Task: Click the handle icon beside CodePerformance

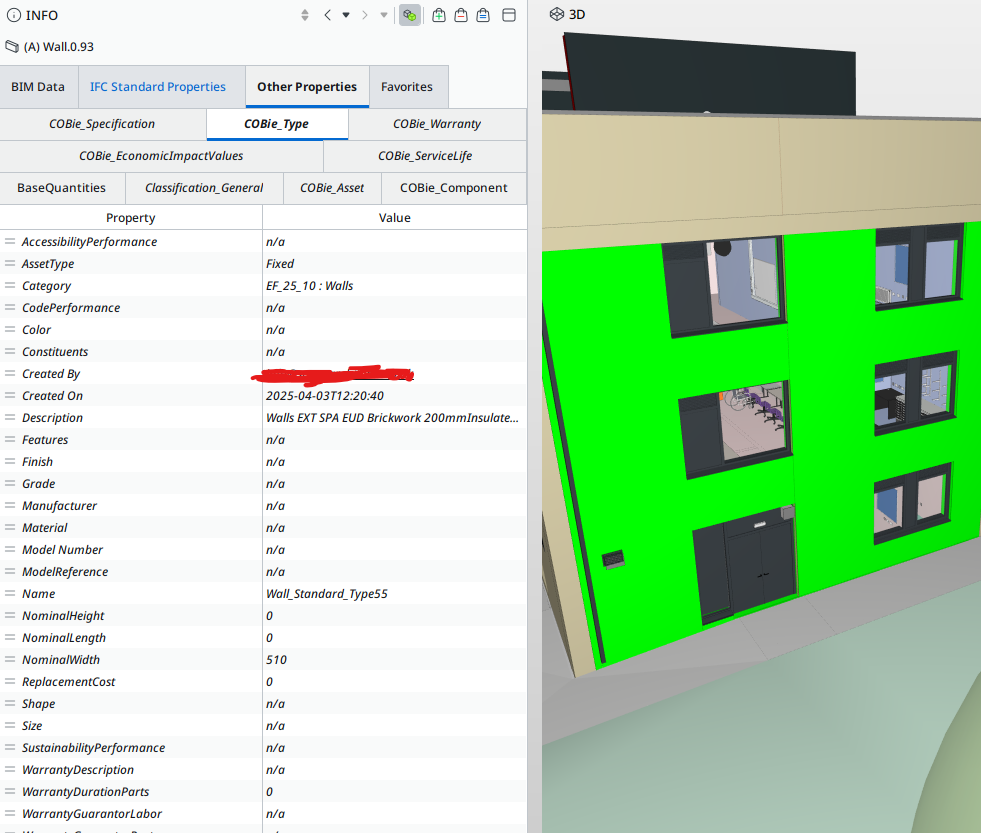Action: 10,307
